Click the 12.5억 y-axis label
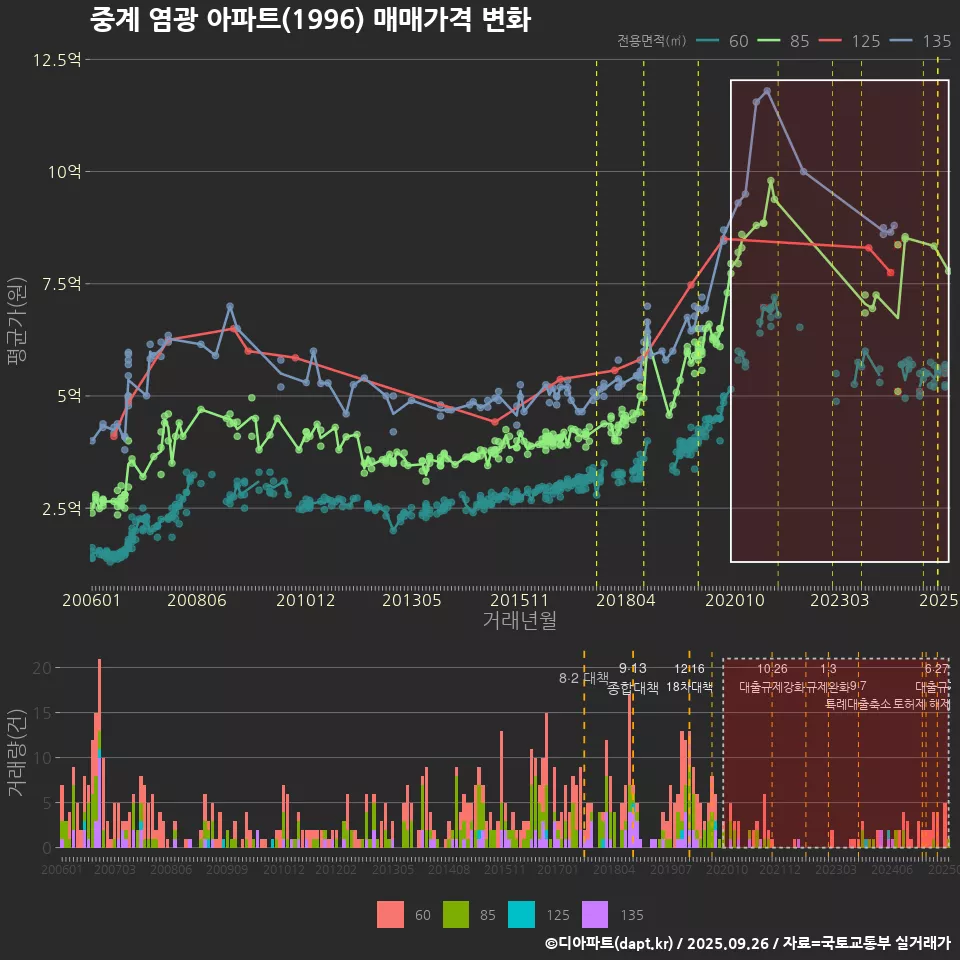This screenshot has height=960, width=960. pos(56,60)
